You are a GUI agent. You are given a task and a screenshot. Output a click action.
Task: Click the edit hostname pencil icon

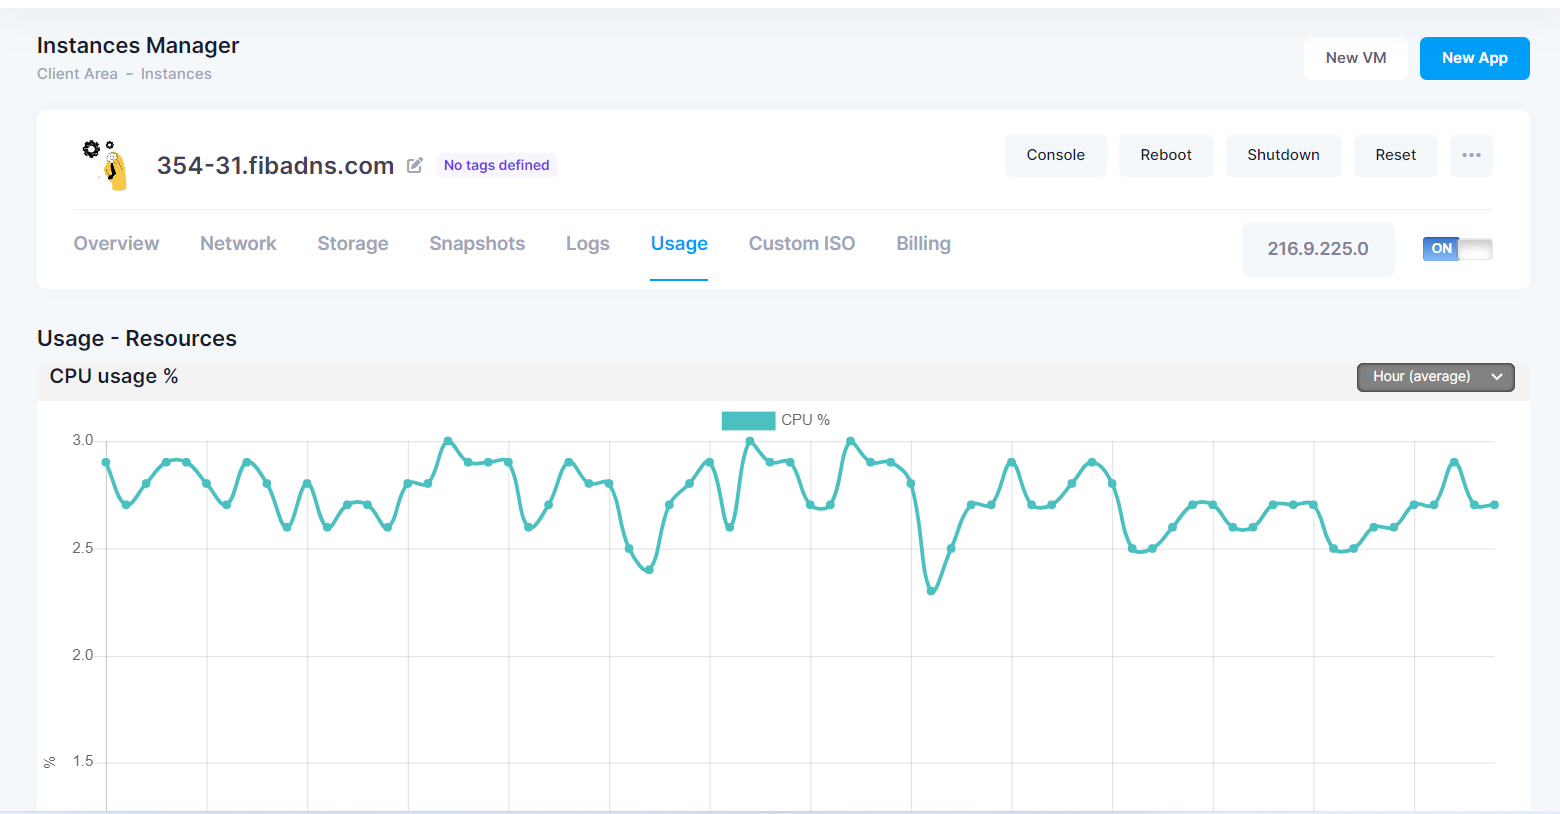click(x=415, y=165)
